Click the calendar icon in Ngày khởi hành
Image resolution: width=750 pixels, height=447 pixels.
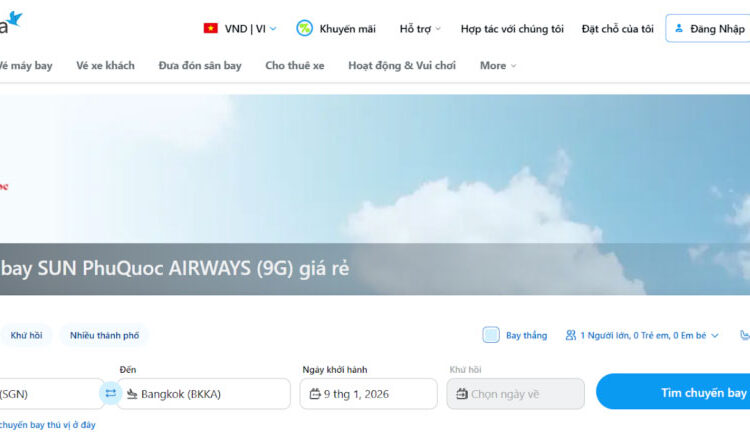click(315, 394)
